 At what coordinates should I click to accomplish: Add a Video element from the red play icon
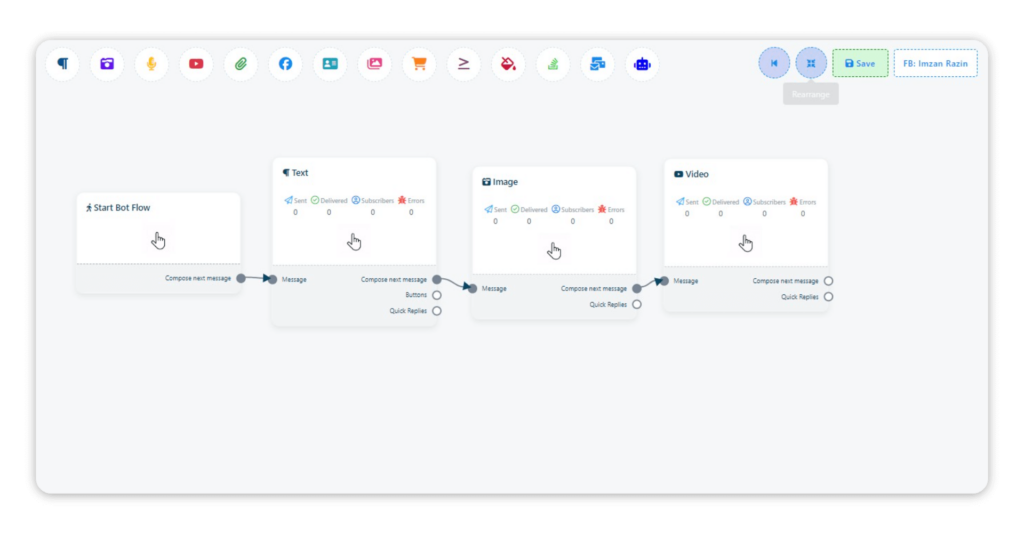coord(196,64)
